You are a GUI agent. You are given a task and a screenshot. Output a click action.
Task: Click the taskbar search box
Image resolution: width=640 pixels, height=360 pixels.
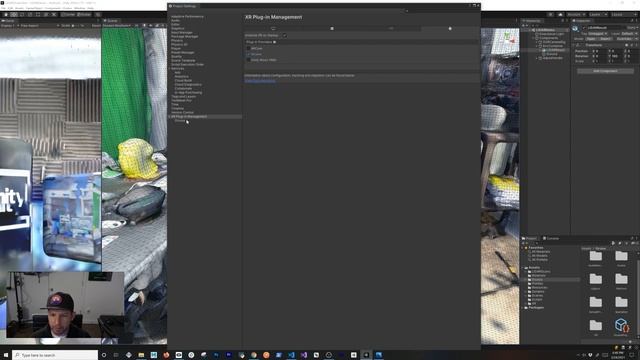point(55,355)
